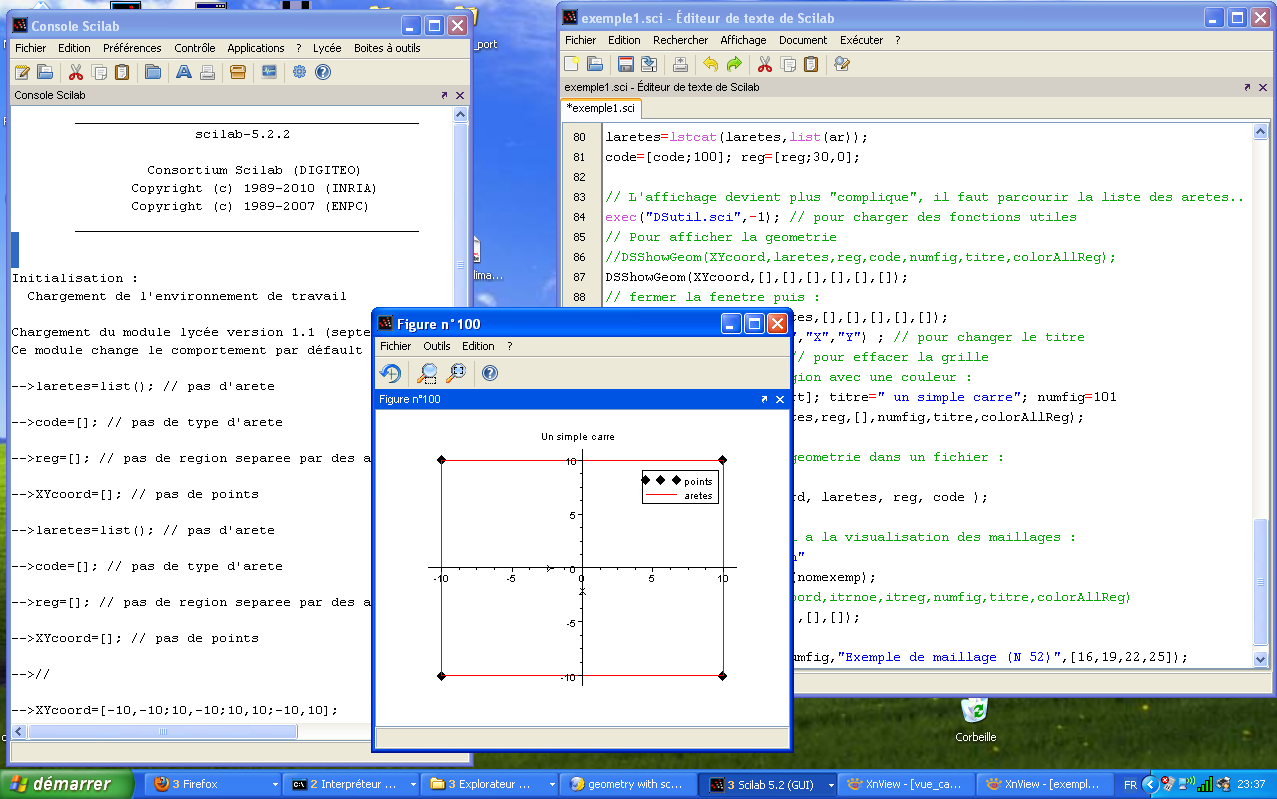
Task: Open the Affichage menu in the text editor
Action: click(744, 40)
